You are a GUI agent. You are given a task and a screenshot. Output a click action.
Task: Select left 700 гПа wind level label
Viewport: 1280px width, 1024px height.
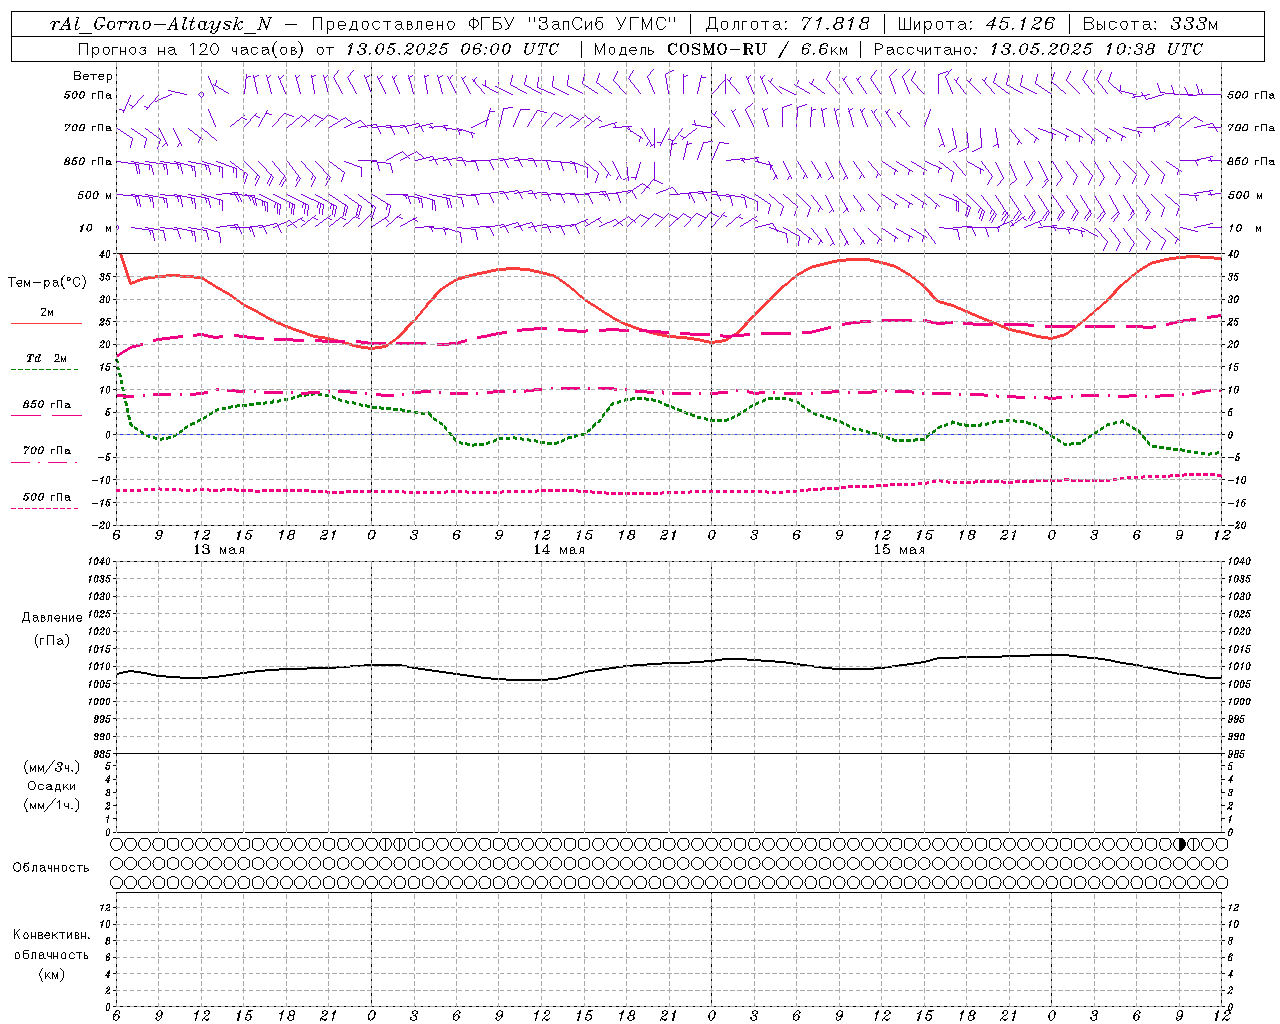pos(88,128)
